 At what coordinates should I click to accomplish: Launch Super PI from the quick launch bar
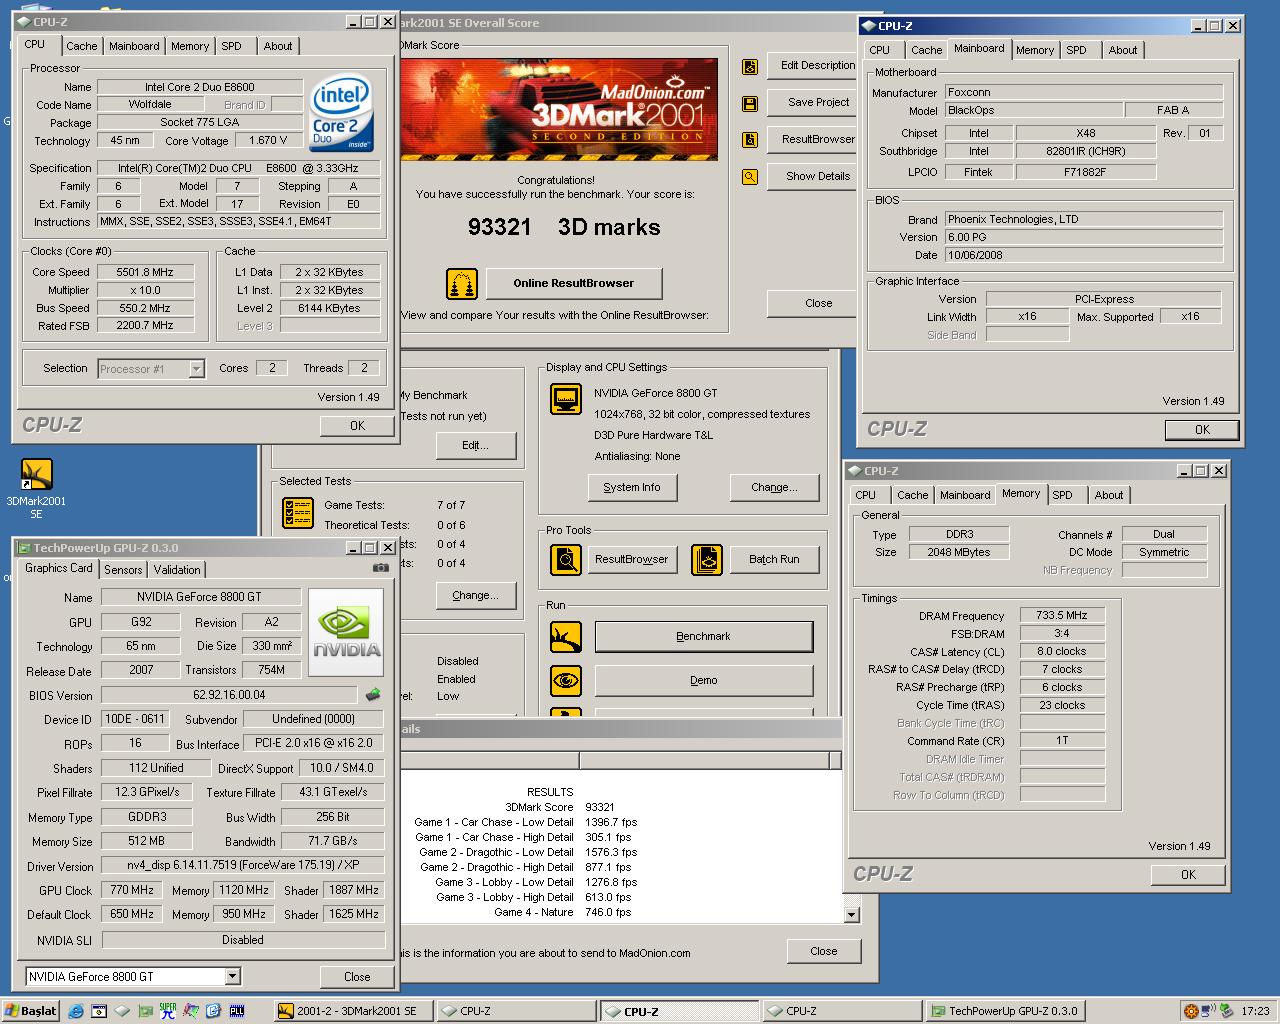tap(168, 1011)
